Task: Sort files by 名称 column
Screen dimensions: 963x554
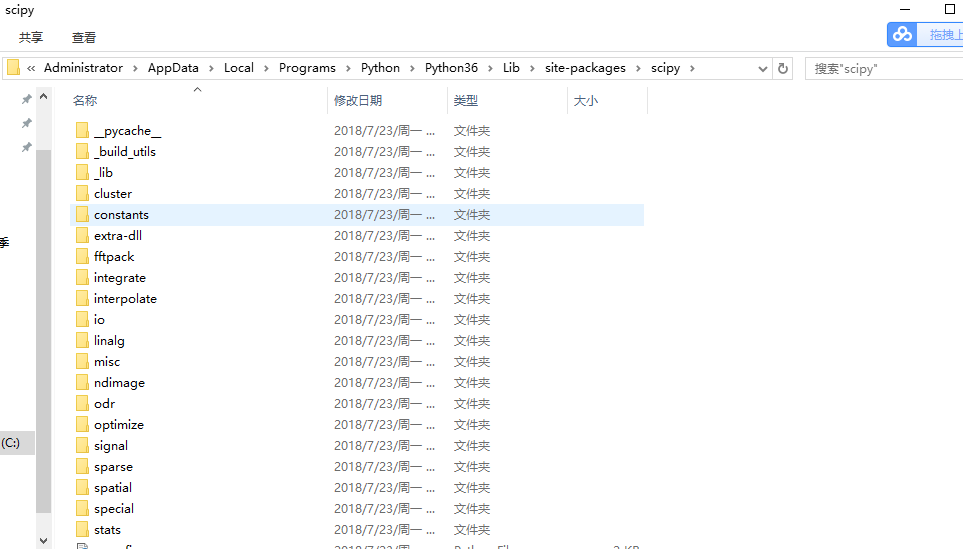Action: [85, 100]
